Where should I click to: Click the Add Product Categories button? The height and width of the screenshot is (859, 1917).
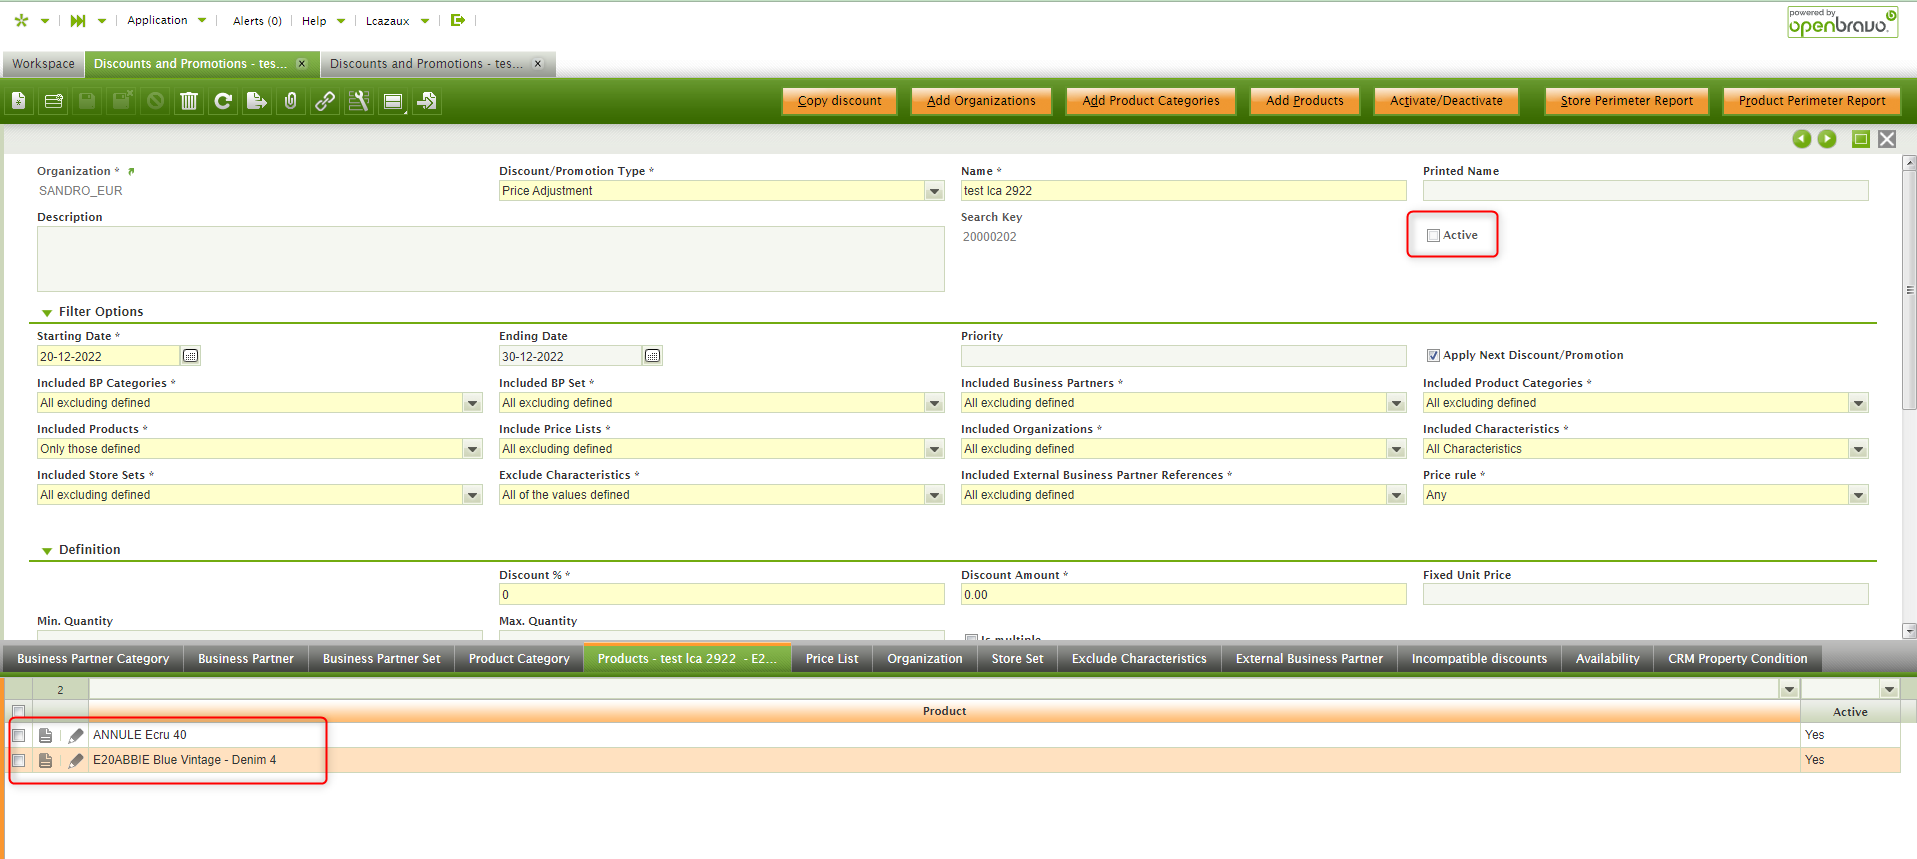click(x=1151, y=101)
